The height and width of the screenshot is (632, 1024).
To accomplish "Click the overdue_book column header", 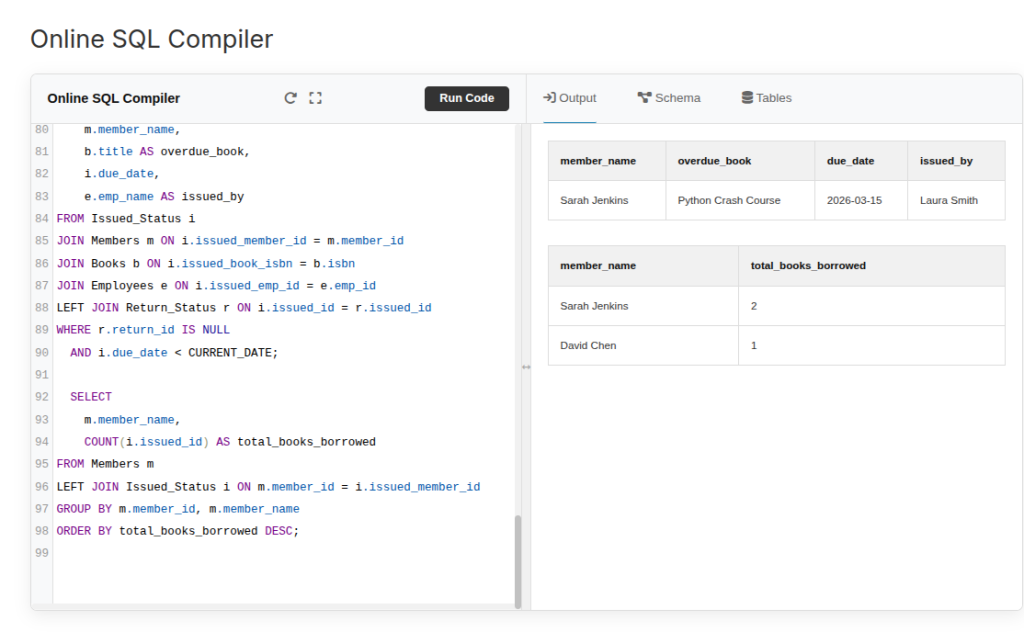I will (x=714, y=161).
